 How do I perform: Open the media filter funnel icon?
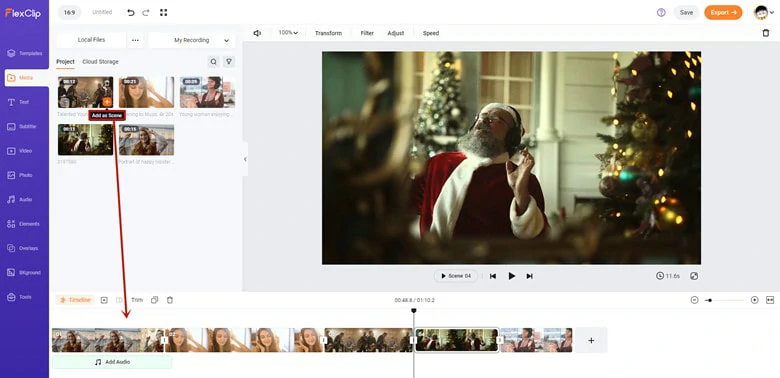pyautogui.click(x=229, y=62)
